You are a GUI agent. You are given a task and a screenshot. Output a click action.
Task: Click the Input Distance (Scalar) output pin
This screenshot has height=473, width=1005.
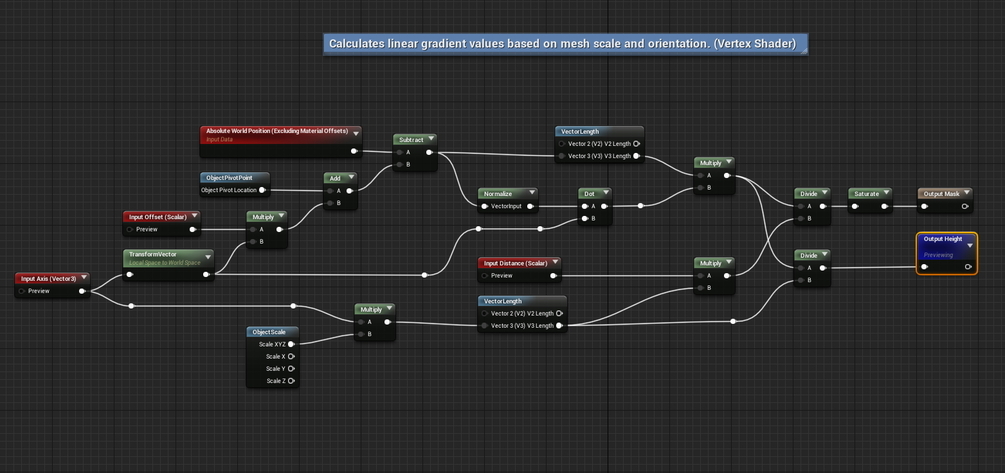coord(553,276)
